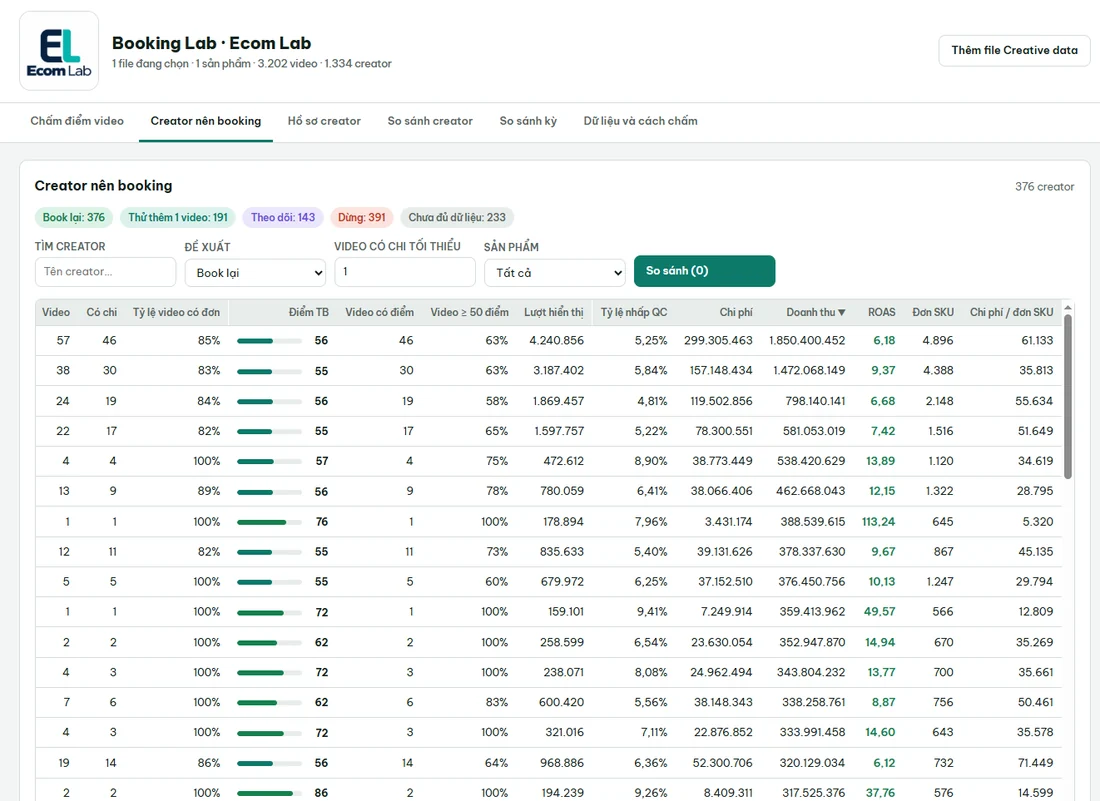Click the table's vertical scrollbar thumb
This screenshot has height=801, width=1100.
coord(1068,396)
